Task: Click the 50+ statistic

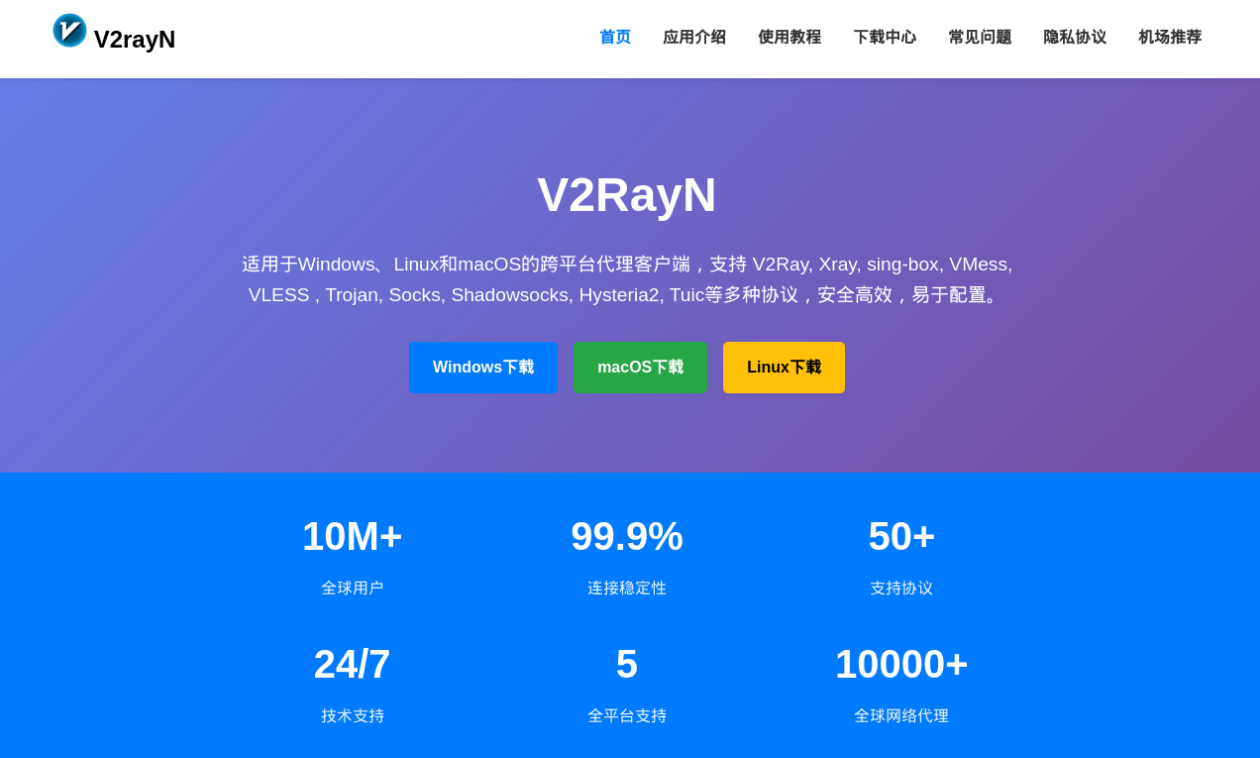Action: (x=901, y=537)
